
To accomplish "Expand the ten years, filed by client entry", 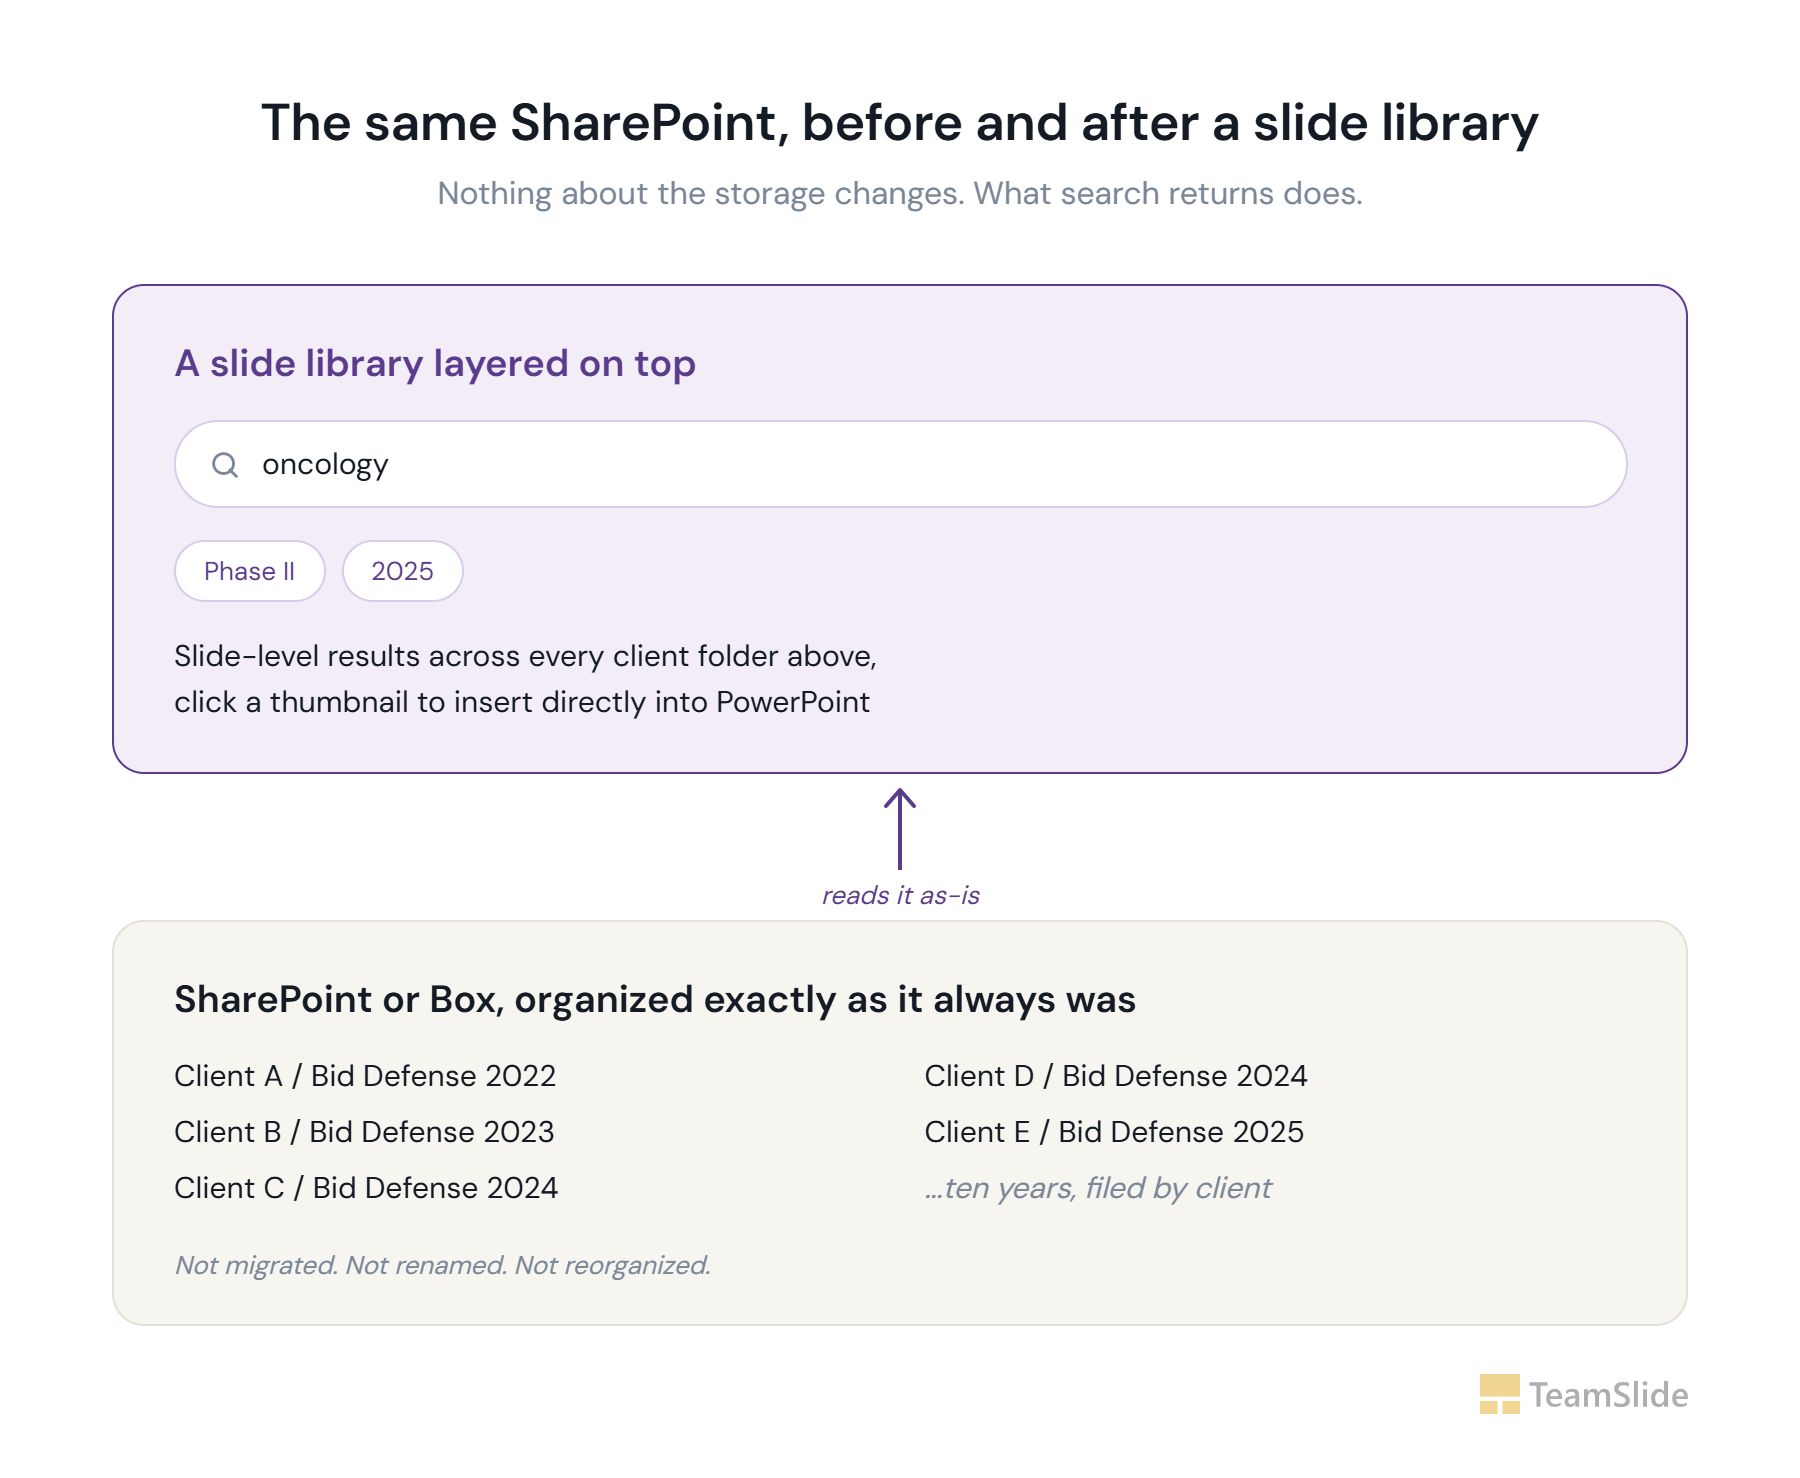I will [1098, 1188].
